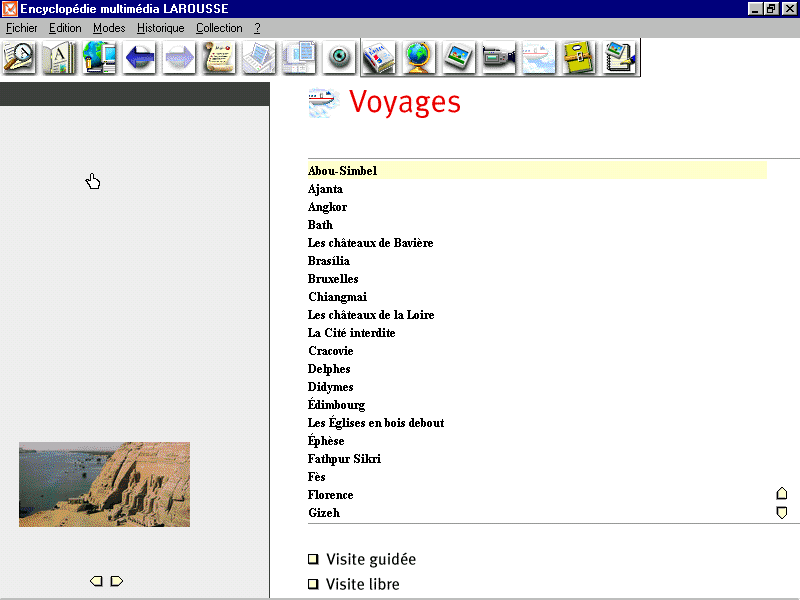Open La Cité interdite entry

(352, 333)
